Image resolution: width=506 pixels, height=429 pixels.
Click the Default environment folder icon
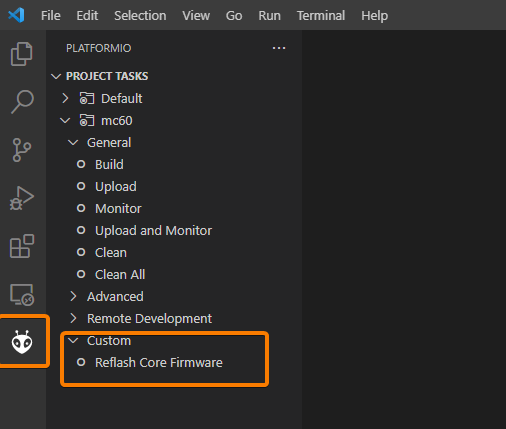coord(87,99)
